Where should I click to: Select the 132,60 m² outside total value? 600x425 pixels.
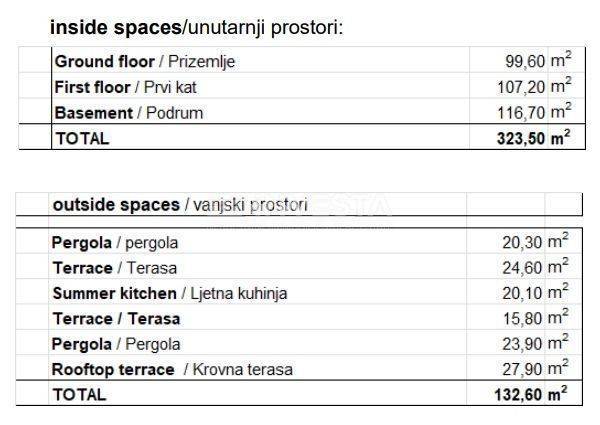click(x=531, y=394)
